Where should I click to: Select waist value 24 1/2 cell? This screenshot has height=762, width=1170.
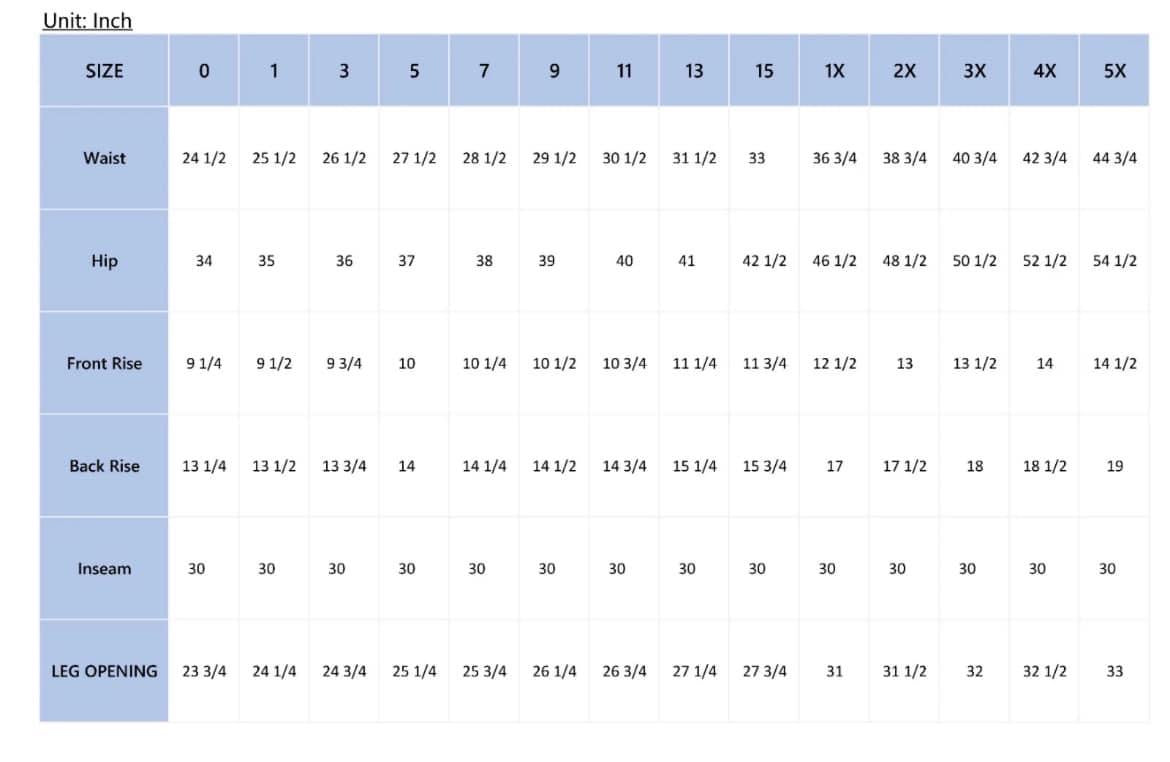pos(204,158)
